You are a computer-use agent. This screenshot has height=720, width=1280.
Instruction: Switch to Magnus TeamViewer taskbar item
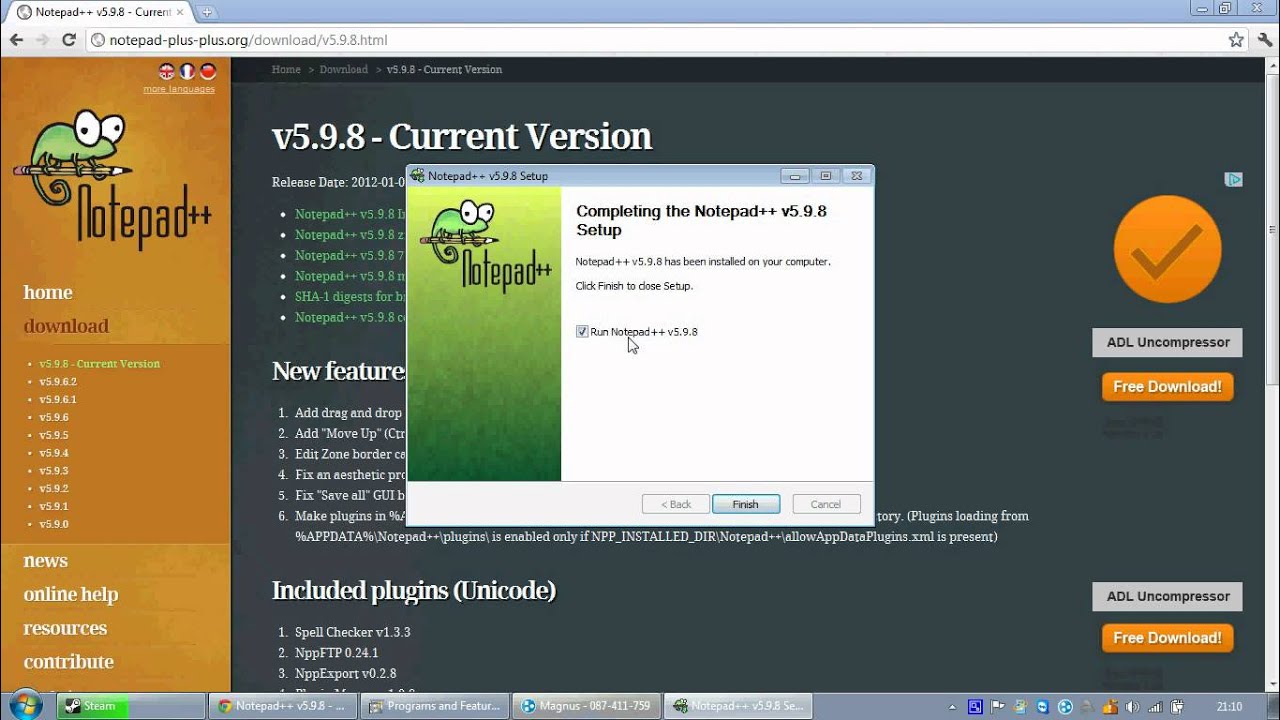(x=587, y=706)
